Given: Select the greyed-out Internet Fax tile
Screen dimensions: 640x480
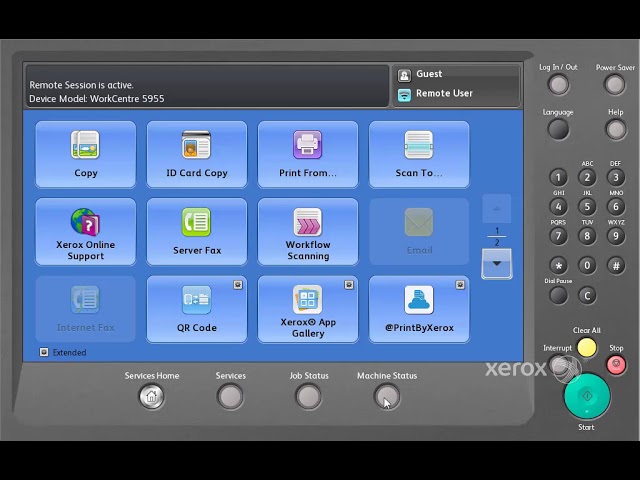Looking at the screenshot, I should click(x=86, y=309).
